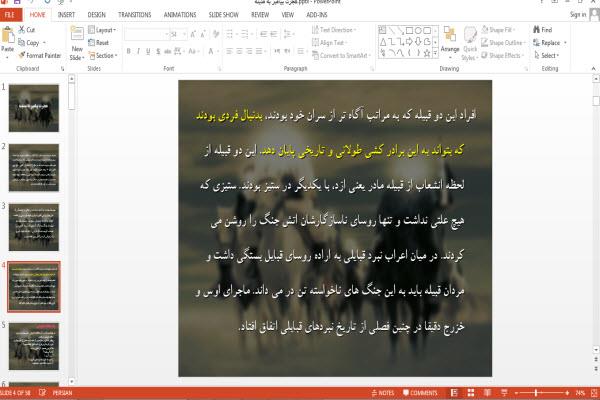Click Sign in link

578,15
